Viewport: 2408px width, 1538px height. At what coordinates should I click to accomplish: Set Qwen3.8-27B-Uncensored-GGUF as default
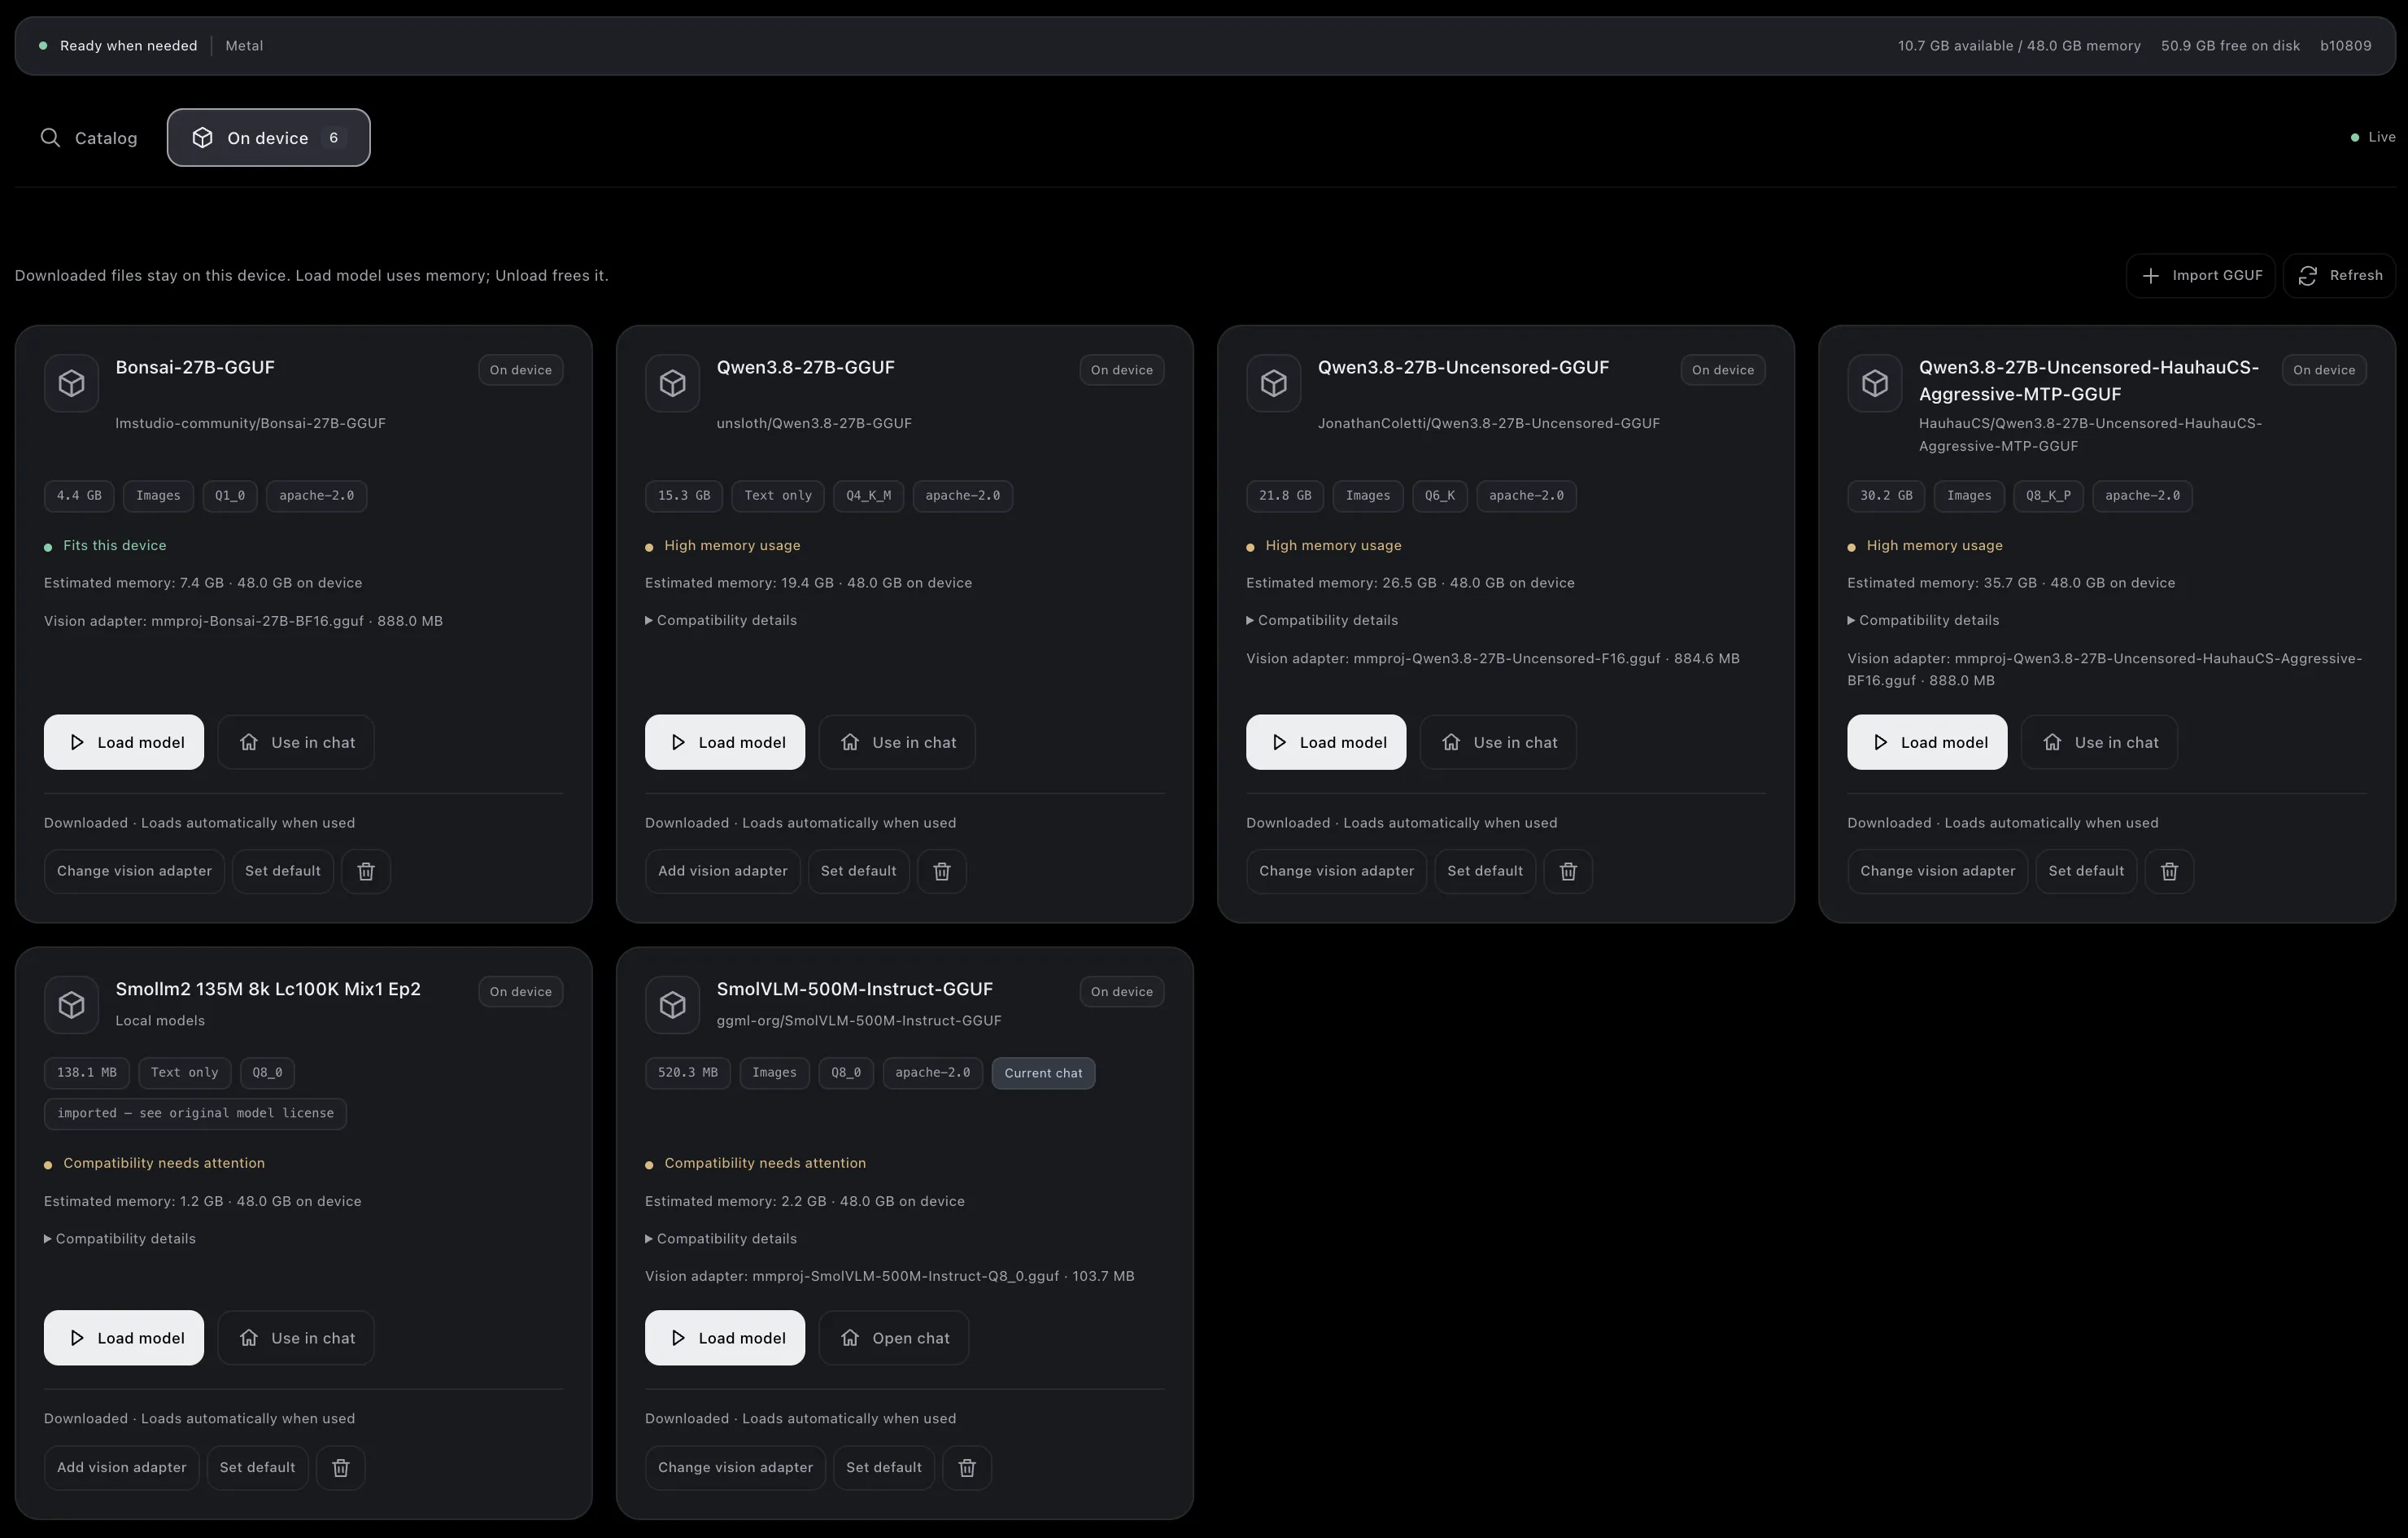pos(1485,871)
